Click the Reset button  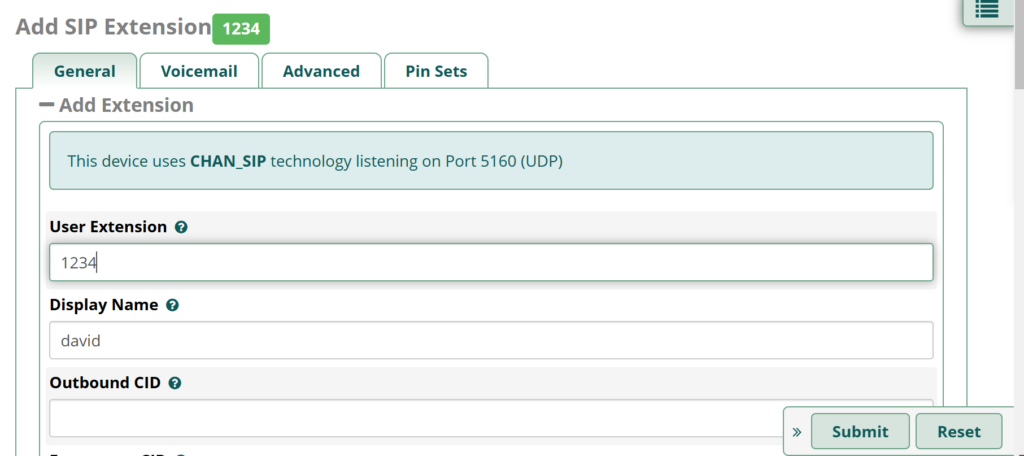click(x=959, y=431)
